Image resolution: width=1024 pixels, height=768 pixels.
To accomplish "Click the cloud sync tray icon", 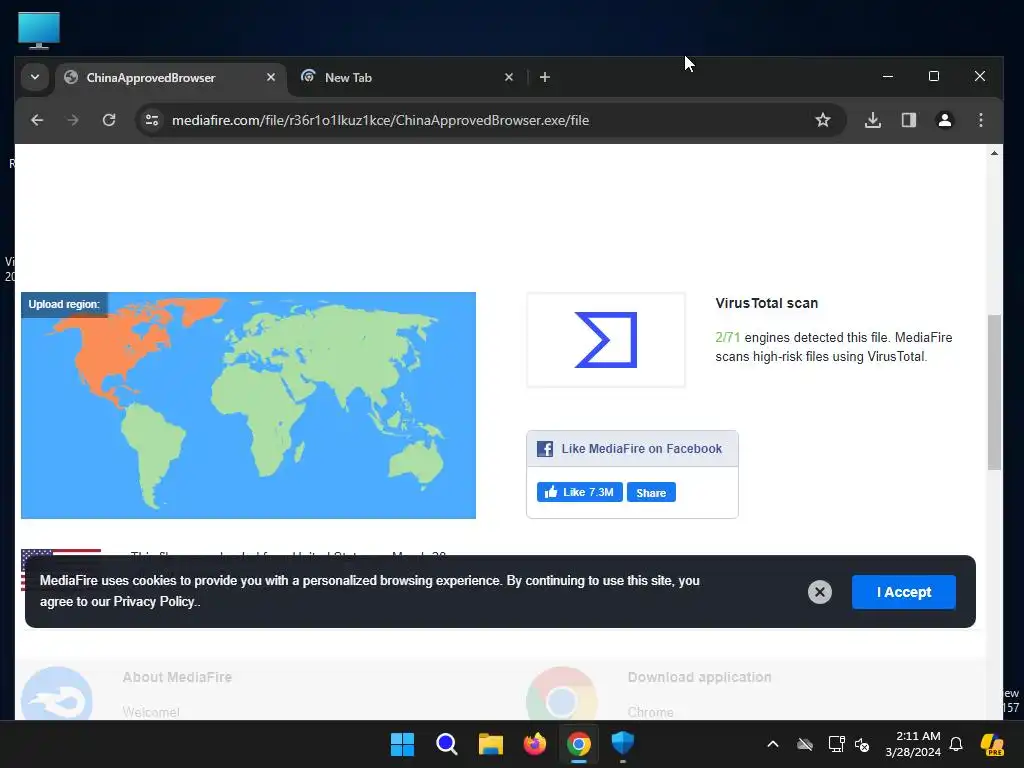I will [805, 744].
